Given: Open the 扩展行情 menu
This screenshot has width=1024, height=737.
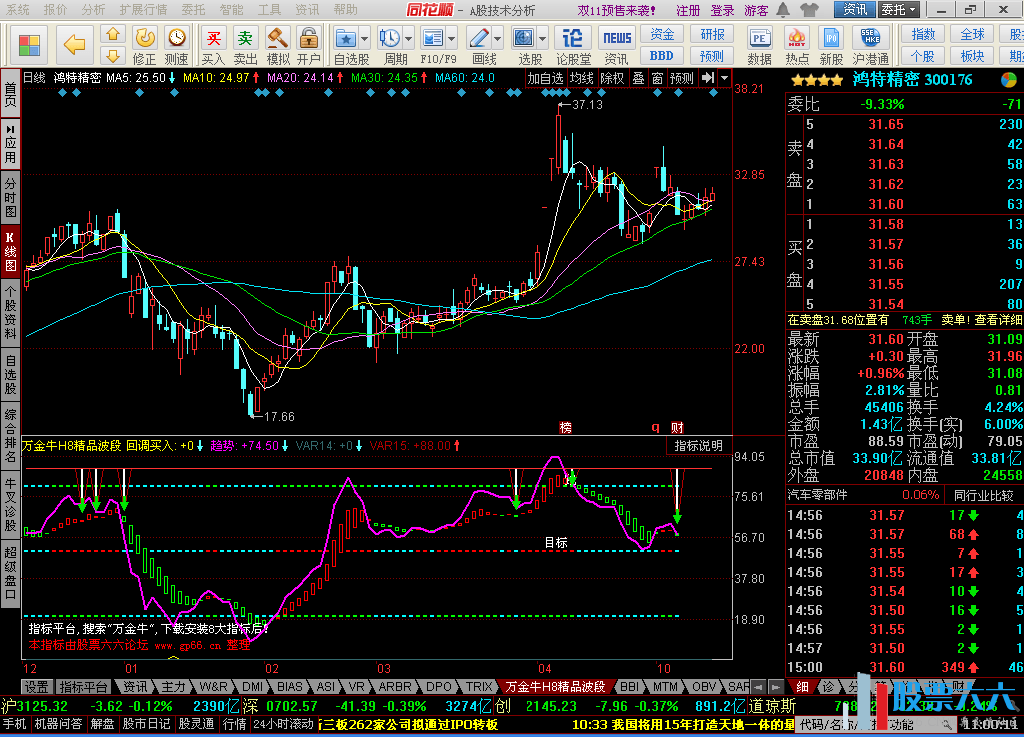Looking at the screenshot, I should (x=143, y=10).
